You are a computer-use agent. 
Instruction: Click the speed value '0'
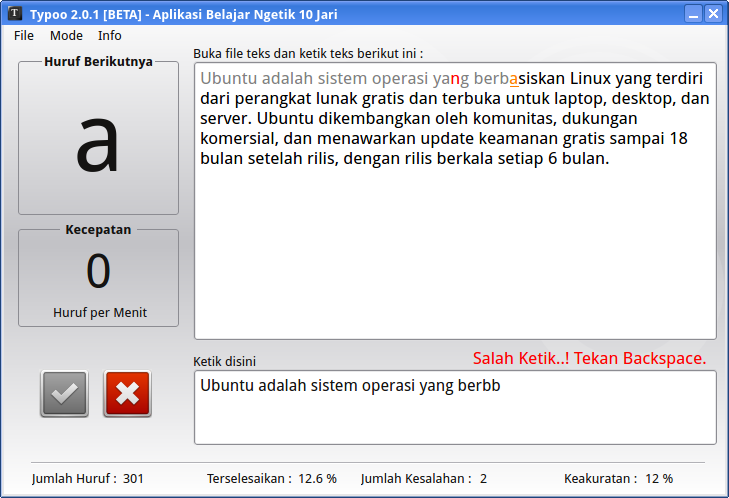pos(98,271)
